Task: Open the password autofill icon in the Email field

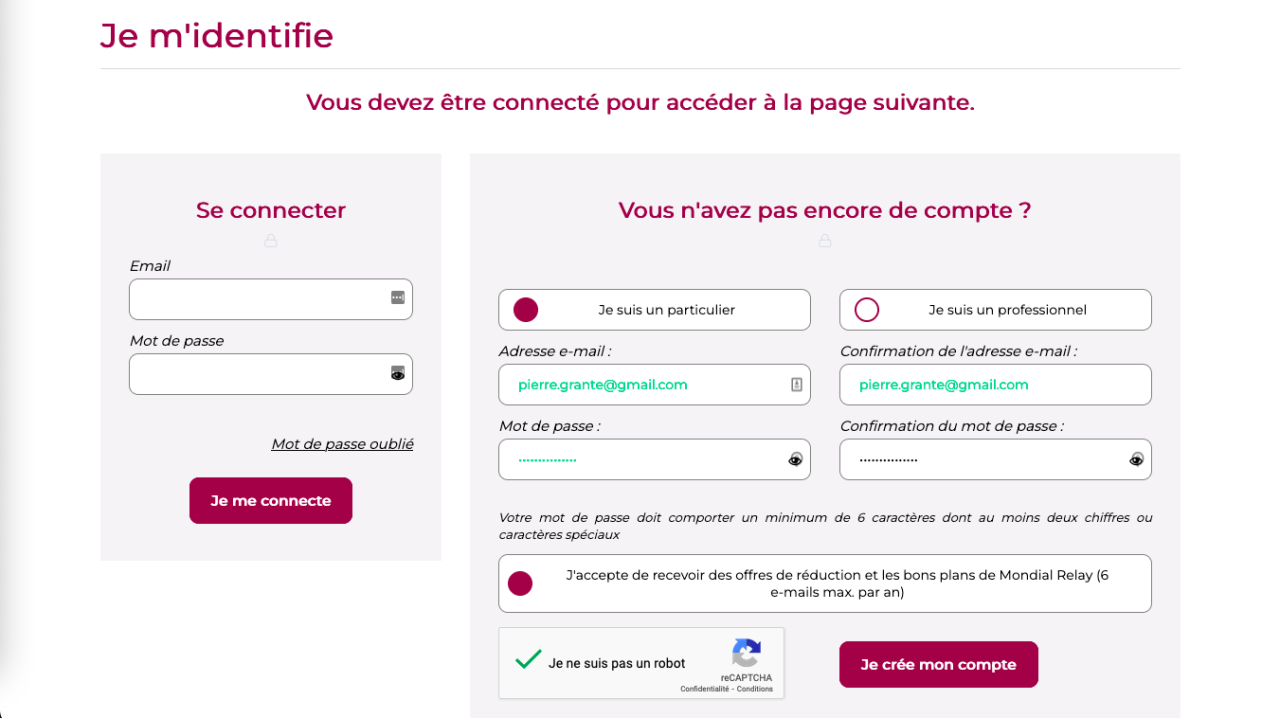Action: [x=398, y=298]
